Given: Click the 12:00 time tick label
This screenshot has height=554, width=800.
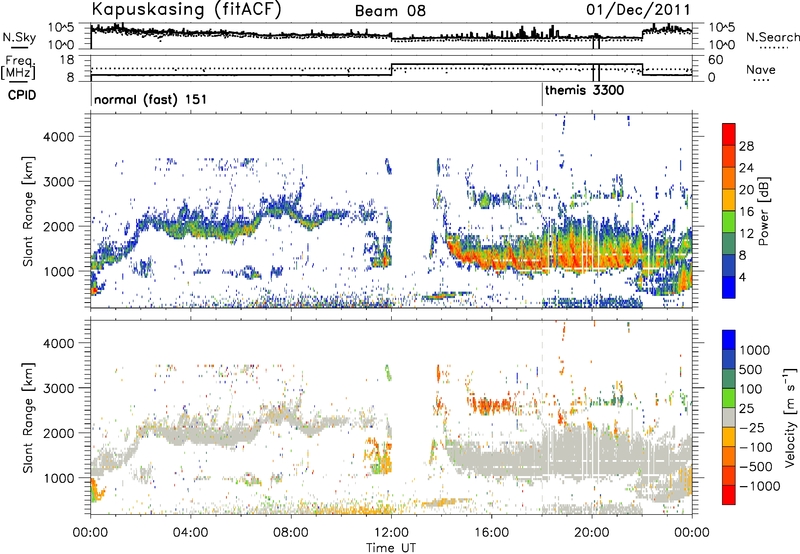Looking at the screenshot, I should [x=391, y=533].
